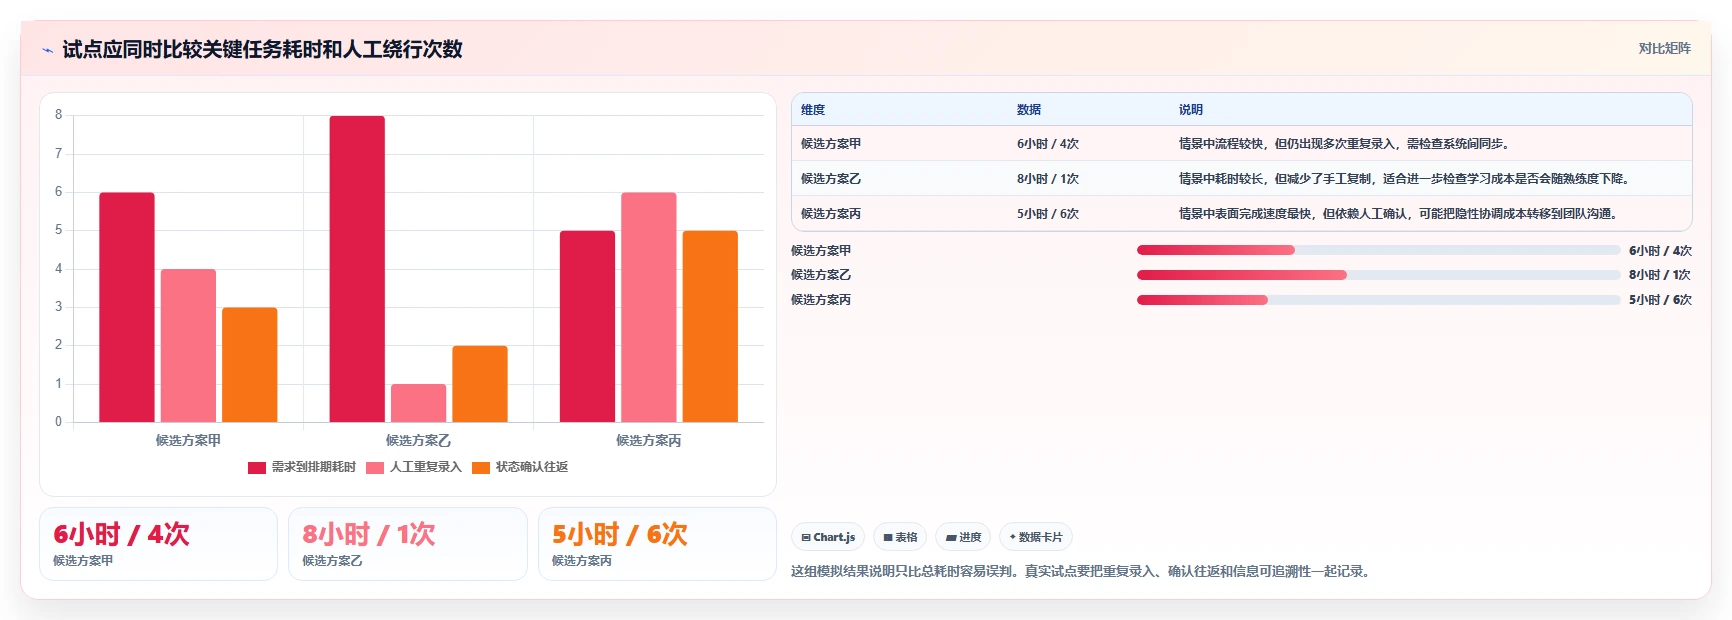This screenshot has width=1732, height=620.
Task: Click the description starting 情景中耗时较长
Action: pyautogui.click(x=1406, y=179)
